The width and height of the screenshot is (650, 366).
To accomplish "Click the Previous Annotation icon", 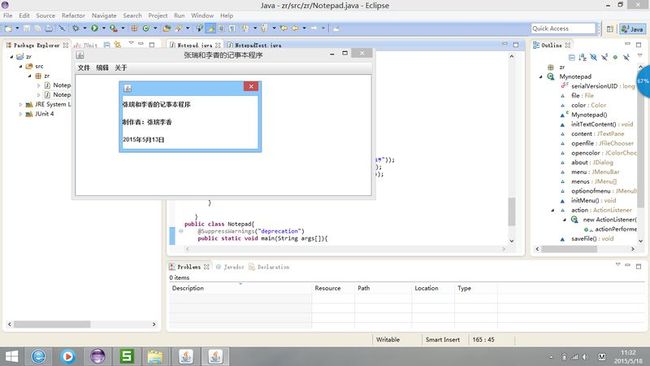I will [x=264, y=28].
